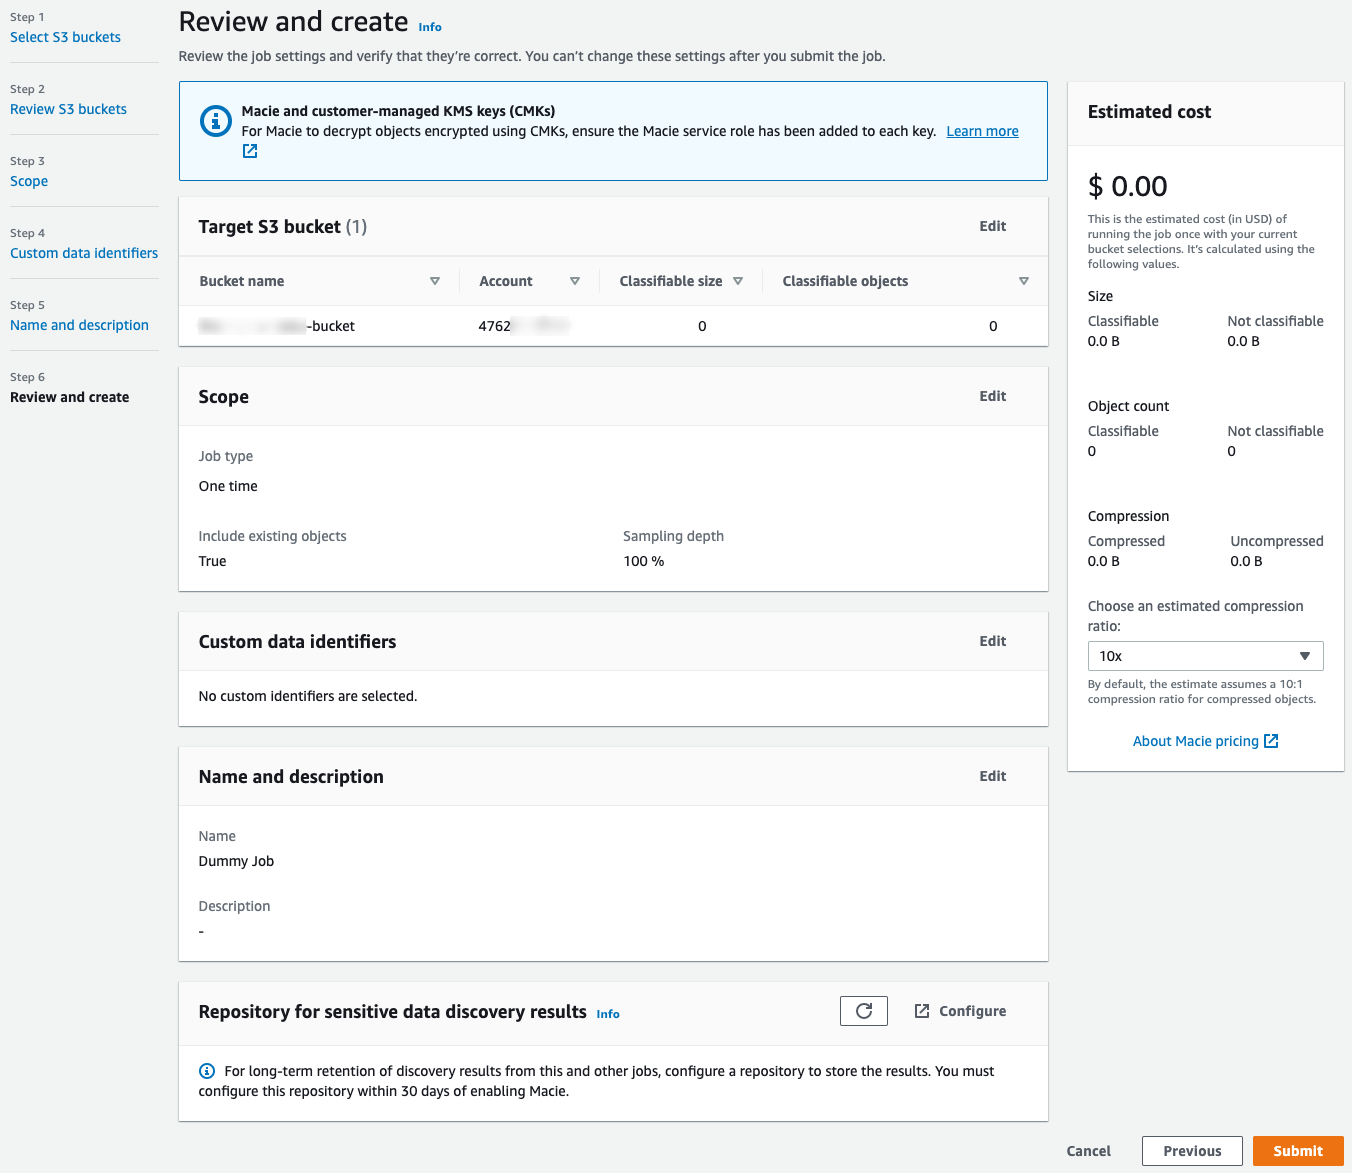Click the Info label beside discovery results heading
Image resolution: width=1352 pixels, height=1173 pixels.
(607, 1013)
